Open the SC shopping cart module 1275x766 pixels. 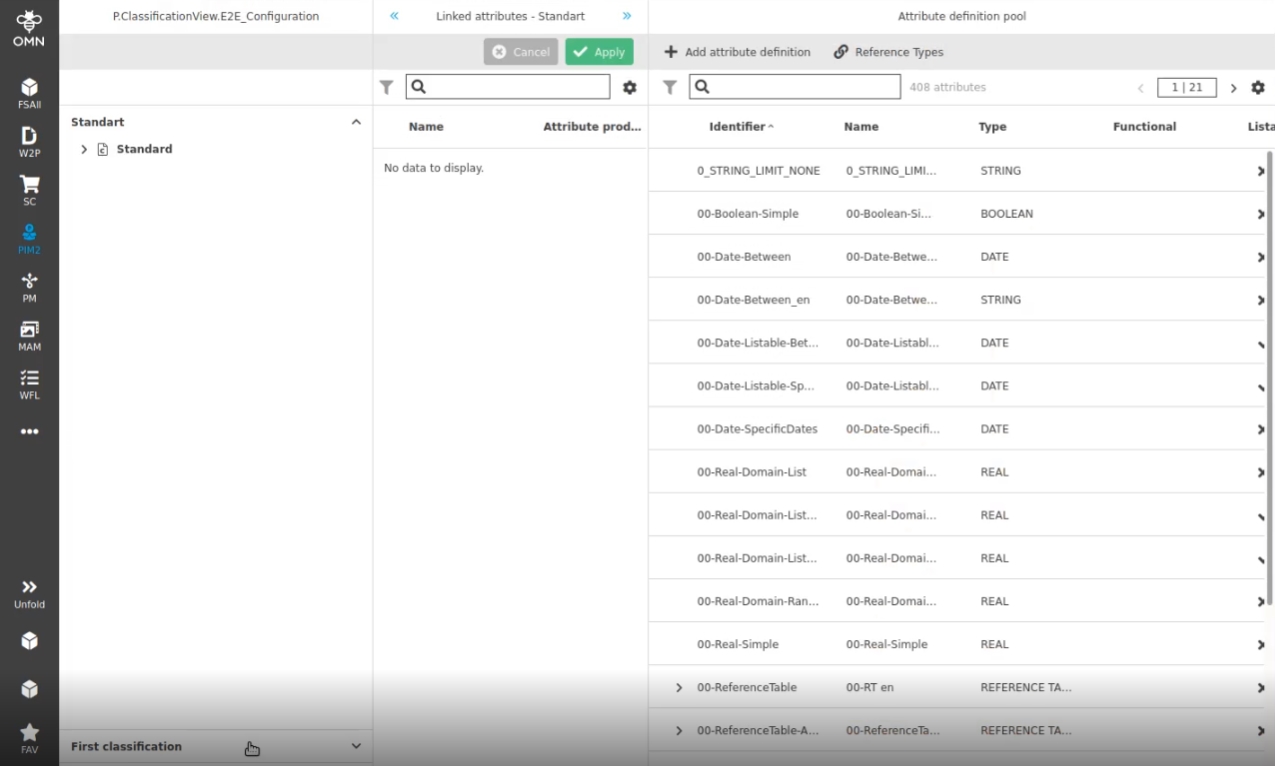(x=29, y=190)
